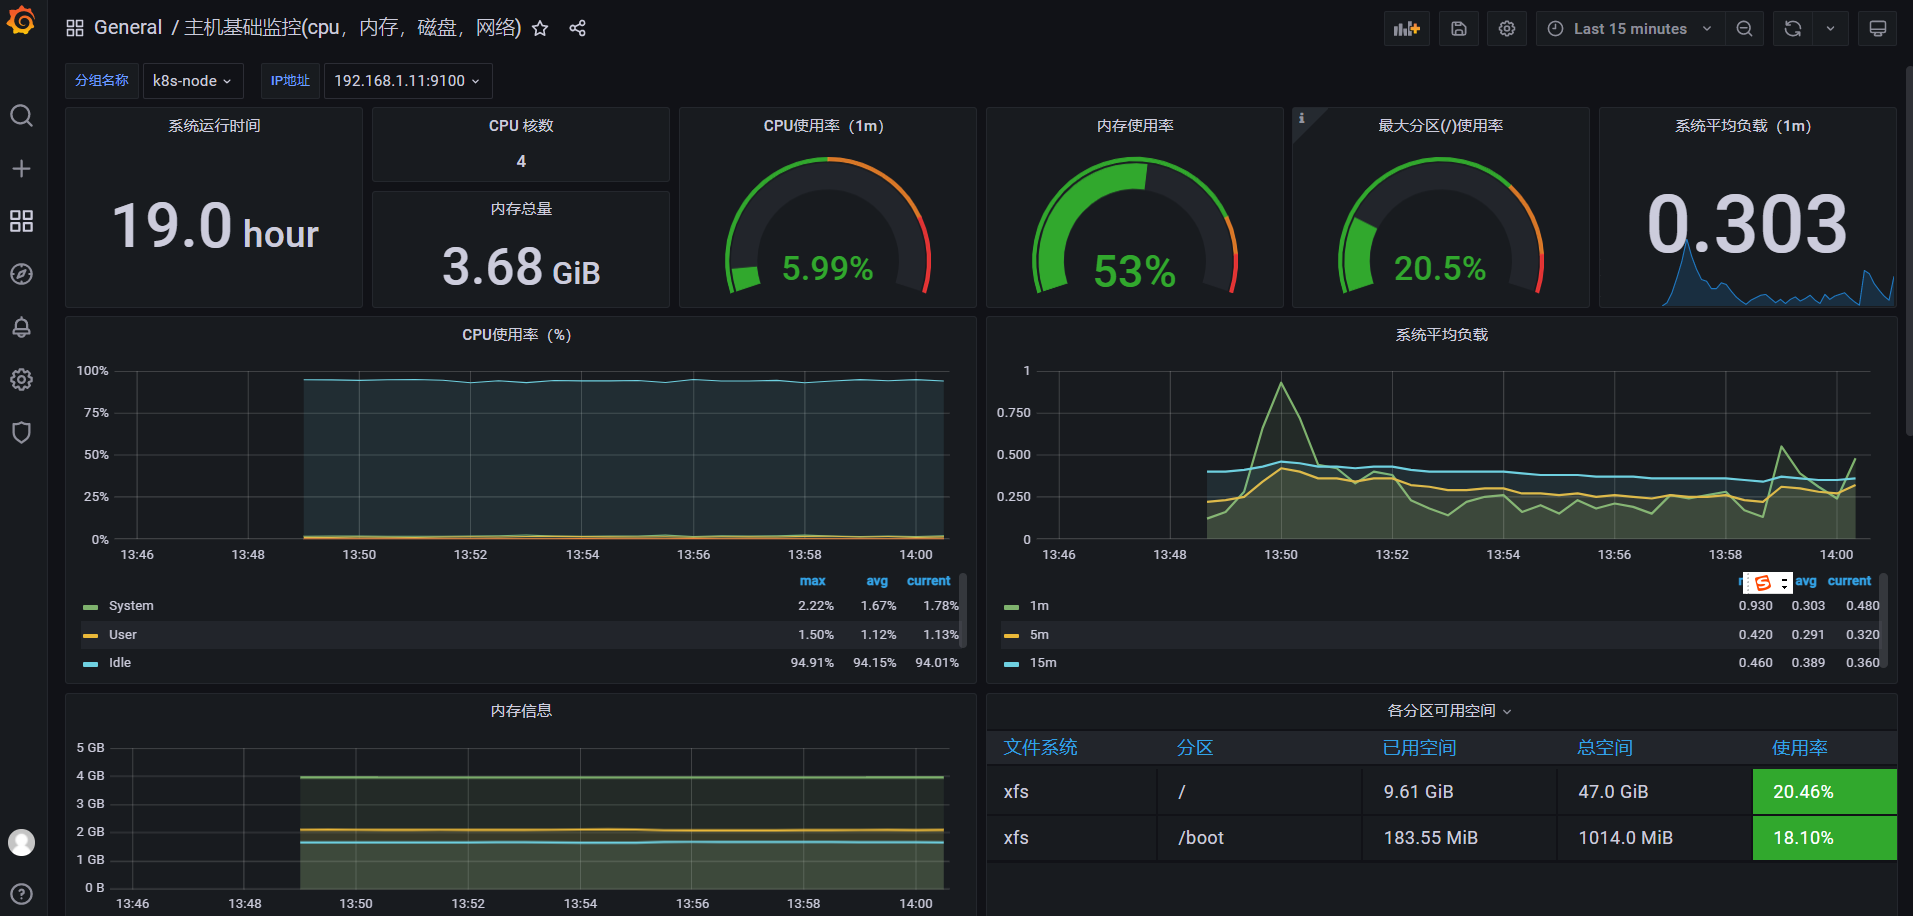
Task: Sort table by 文件系统 column header
Action: 1040,748
